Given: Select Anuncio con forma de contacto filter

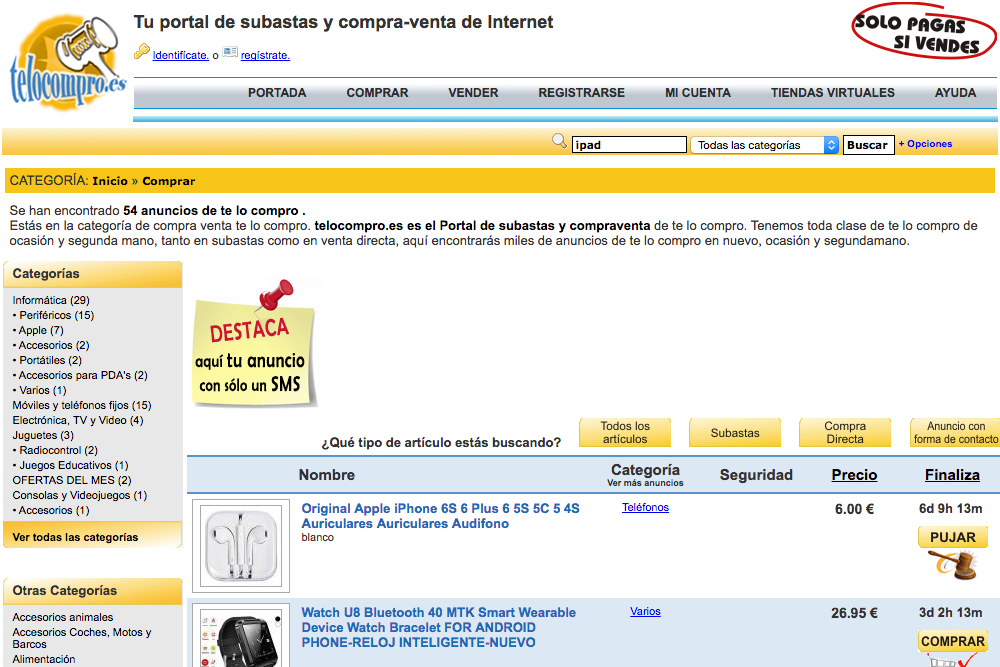Looking at the screenshot, I should click(x=955, y=432).
